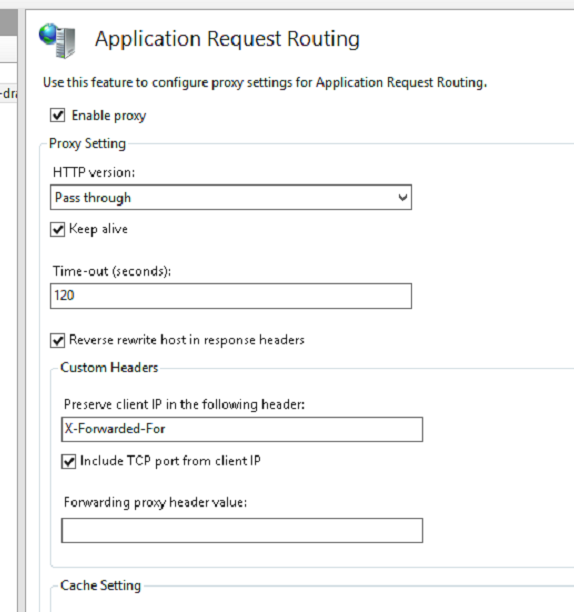Click the Forwarding proxy header value label

click(155, 502)
